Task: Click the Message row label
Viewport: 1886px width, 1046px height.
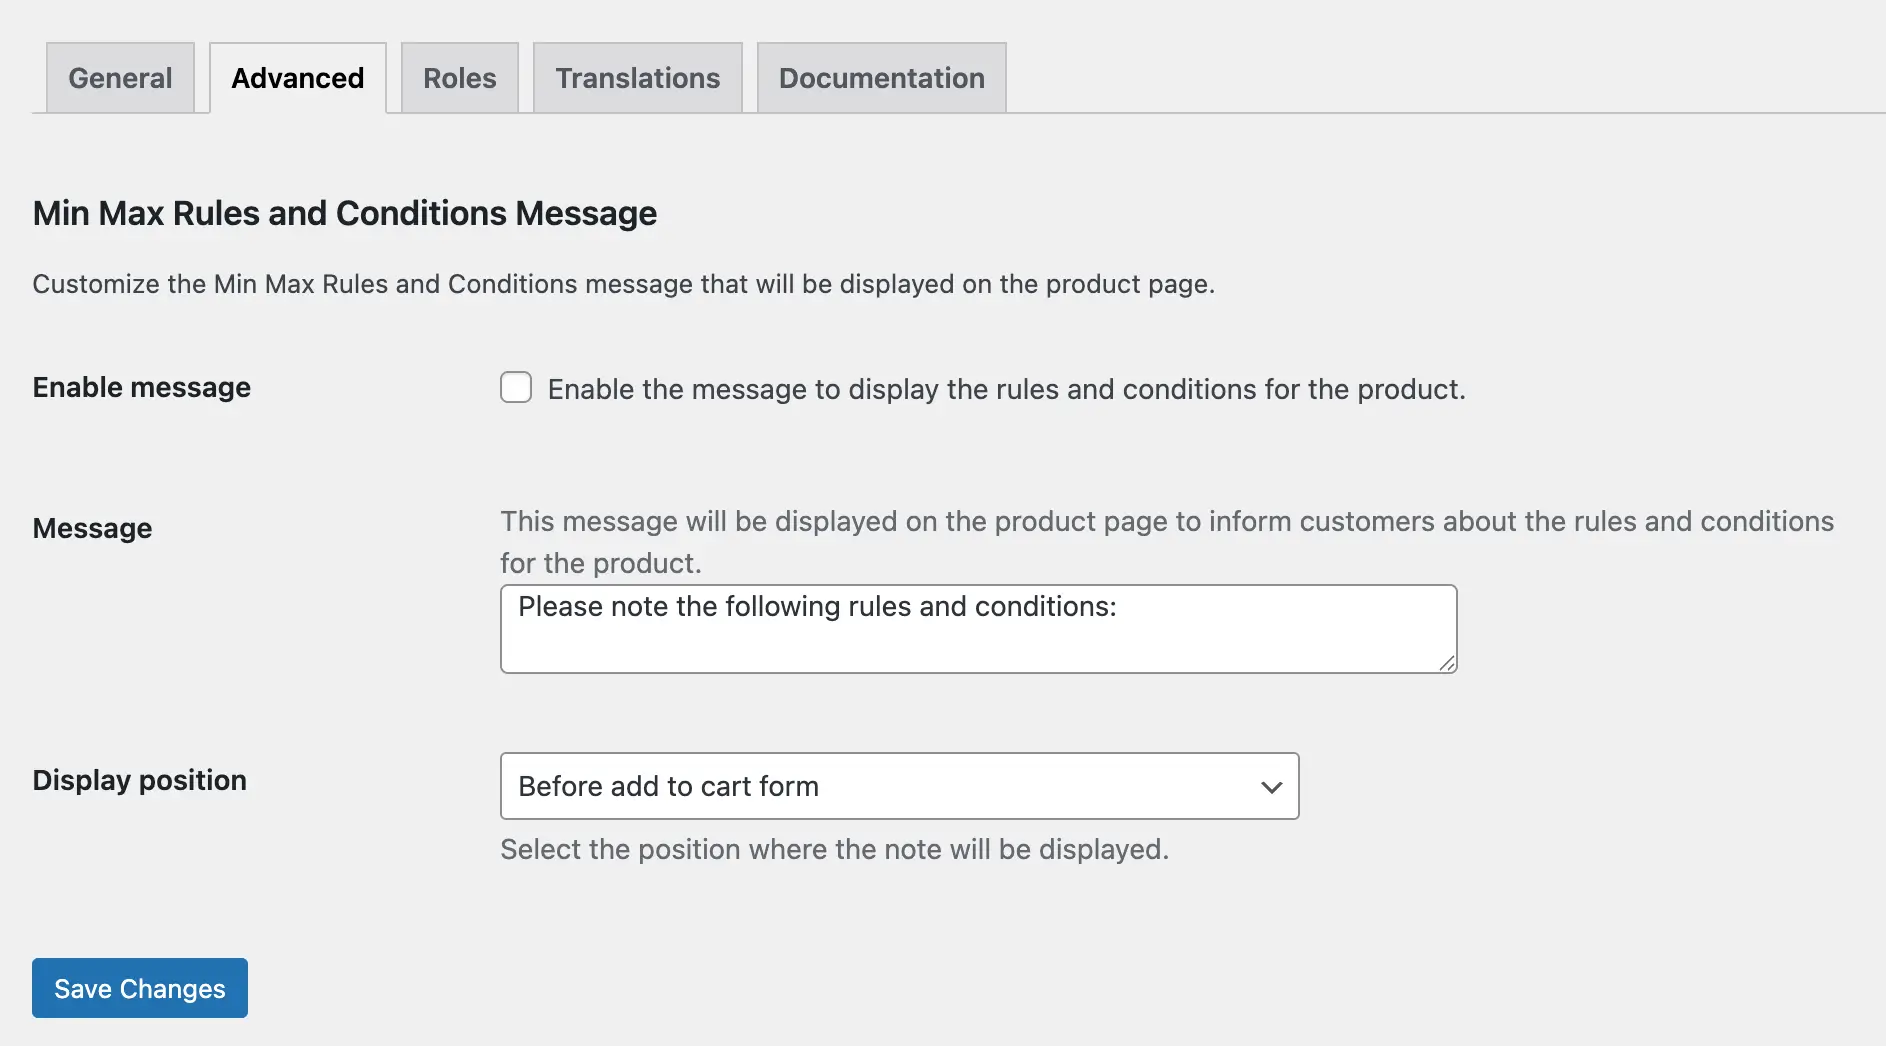Action: click(92, 528)
